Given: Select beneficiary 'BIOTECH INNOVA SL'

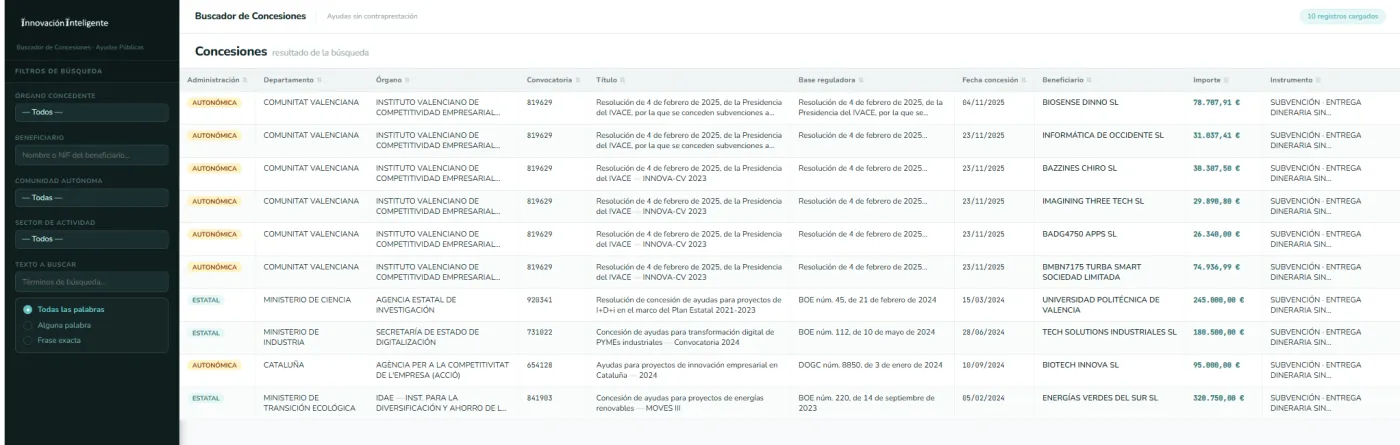Looking at the screenshot, I should 1080,365.
